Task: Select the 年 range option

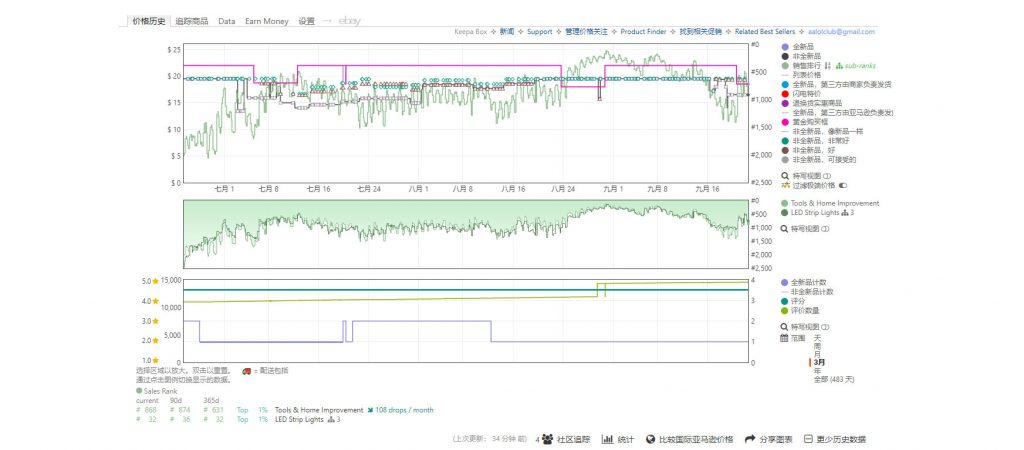Action: tap(817, 371)
